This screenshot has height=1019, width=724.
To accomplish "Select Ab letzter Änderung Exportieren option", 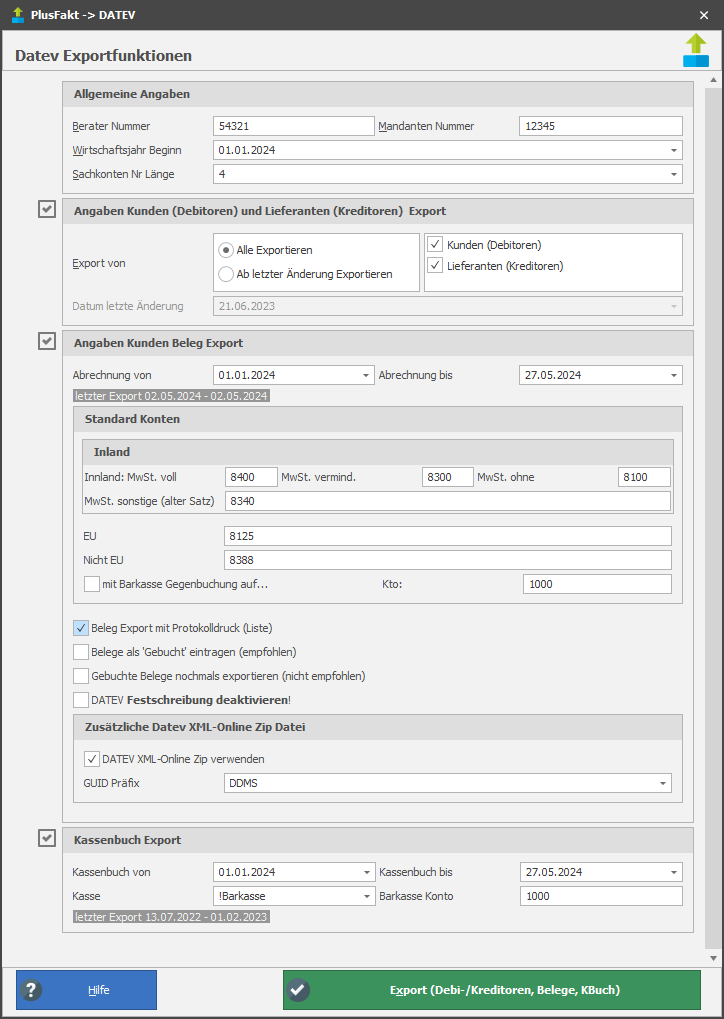I will [226, 274].
